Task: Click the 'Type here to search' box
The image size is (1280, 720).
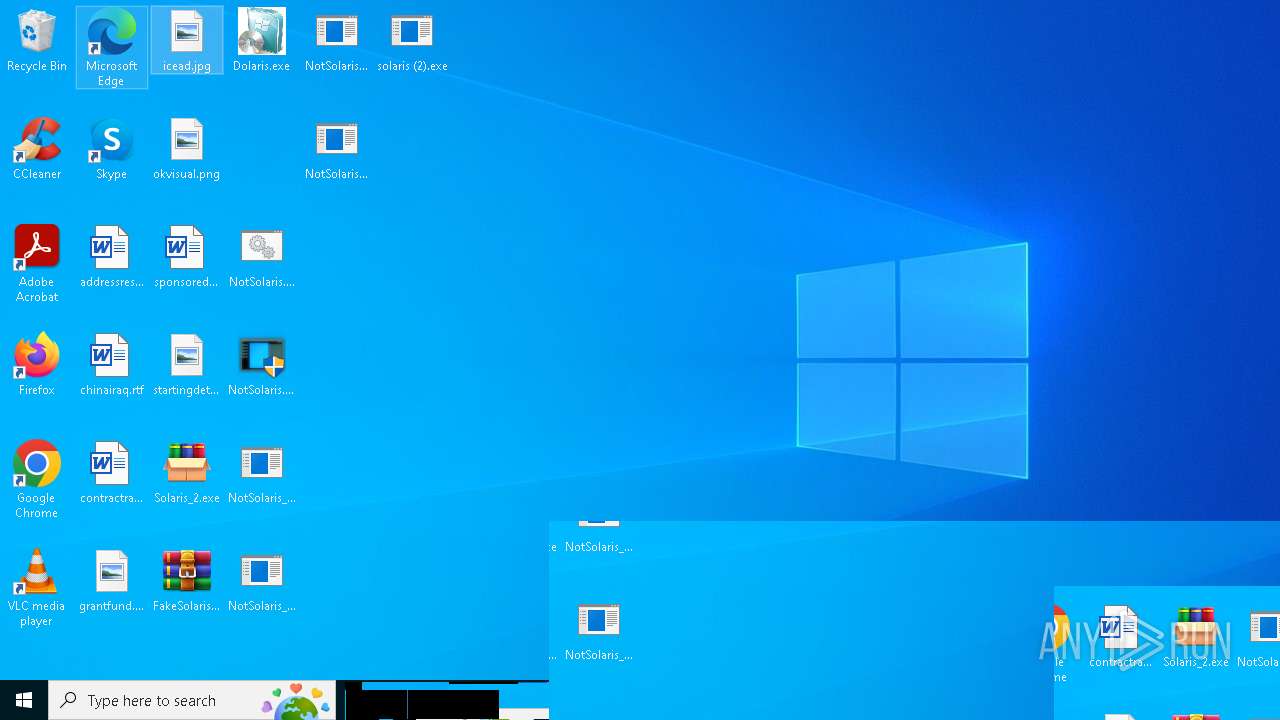Action: coord(192,700)
